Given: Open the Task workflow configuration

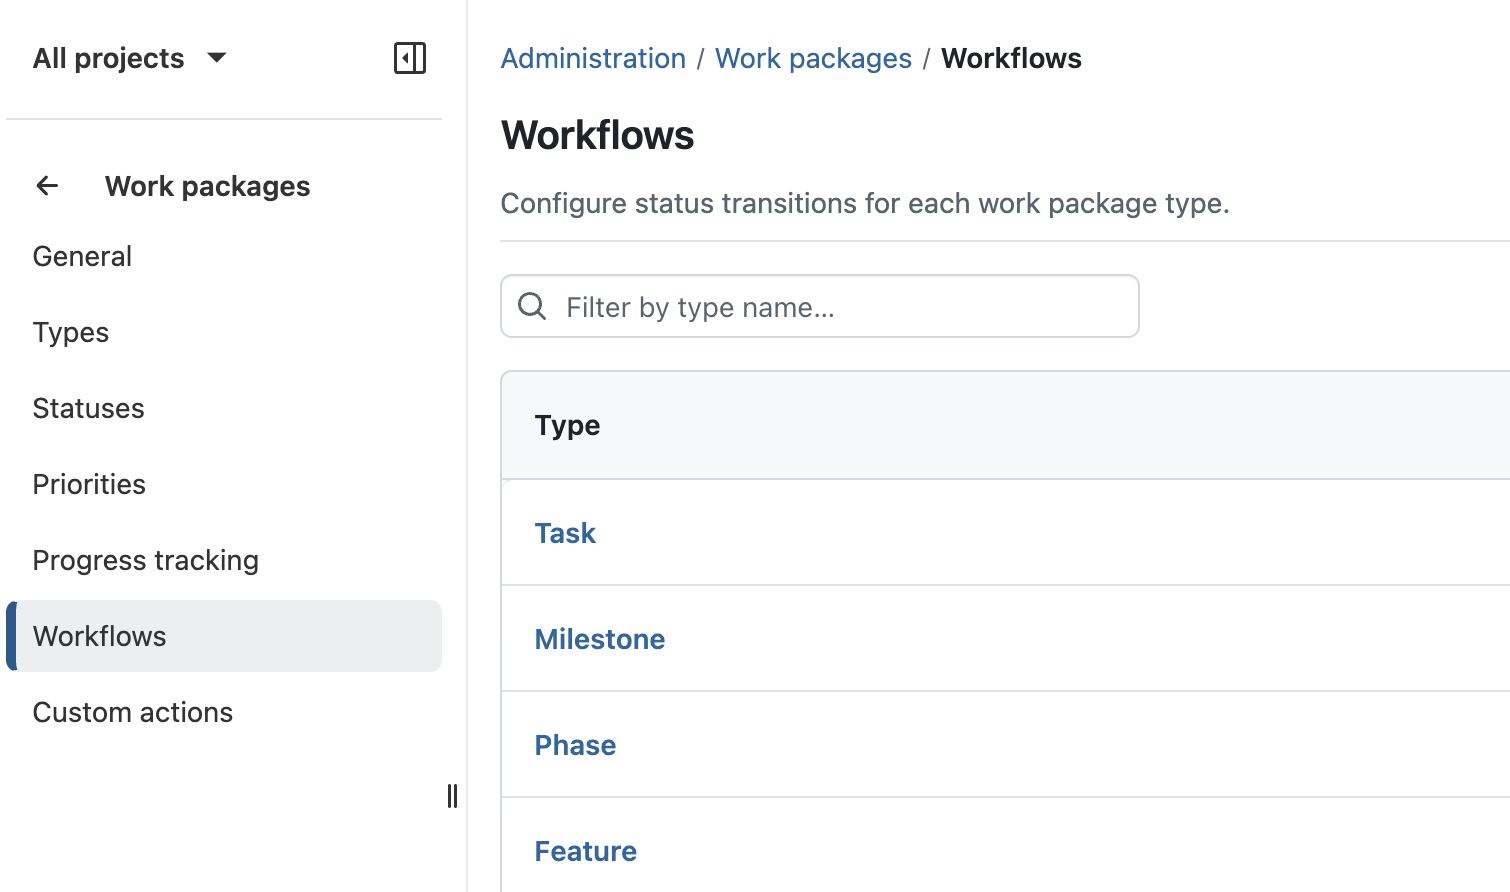Looking at the screenshot, I should pos(565,533).
